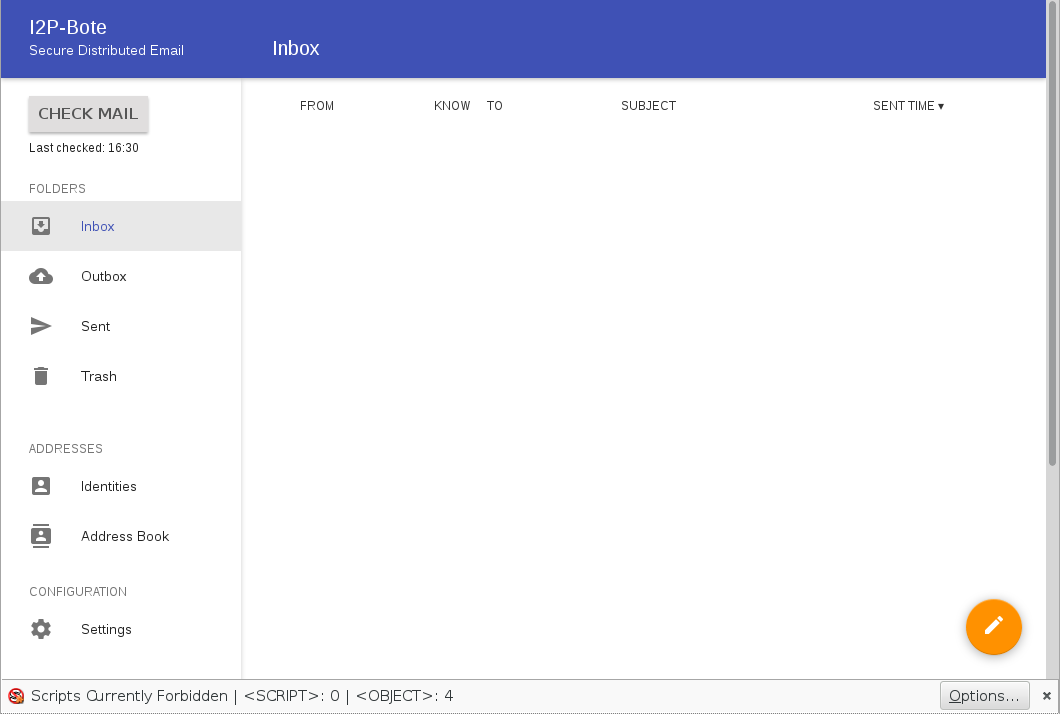This screenshot has height=714, width=1060.
Task: Click the Inbox folder tray icon
Action: pyautogui.click(x=41, y=226)
